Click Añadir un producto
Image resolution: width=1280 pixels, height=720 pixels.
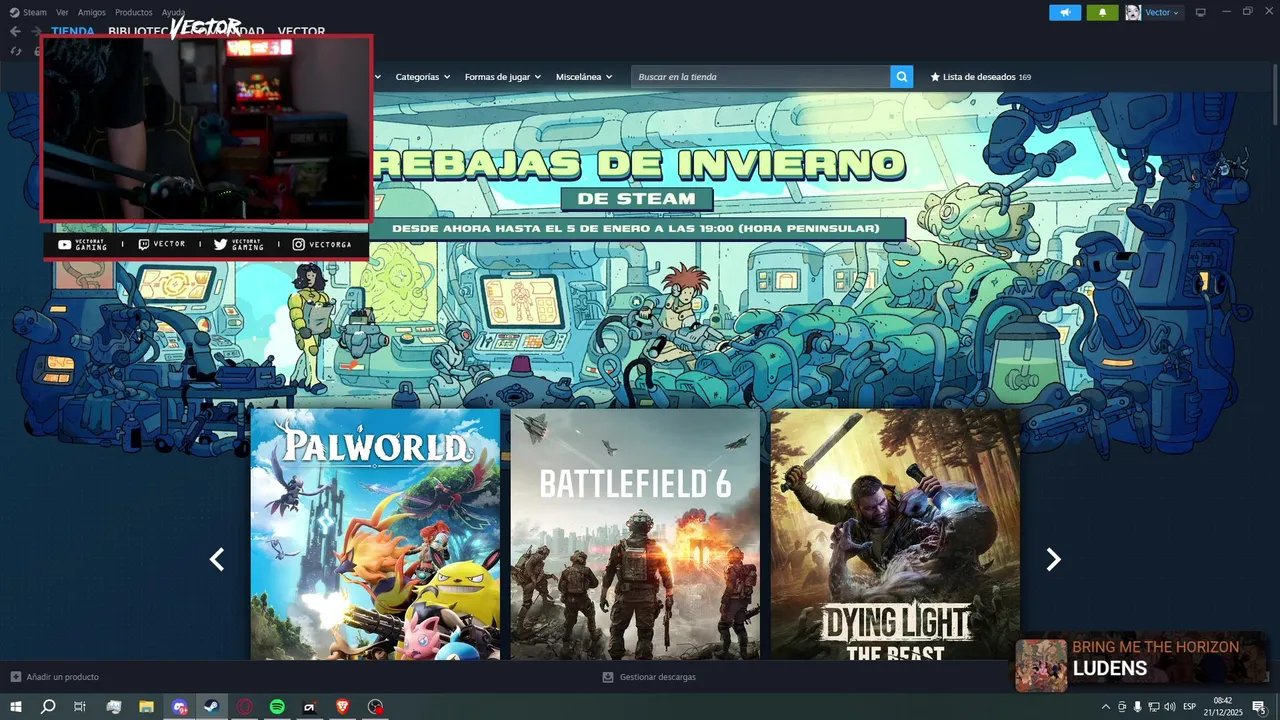pos(62,677)
